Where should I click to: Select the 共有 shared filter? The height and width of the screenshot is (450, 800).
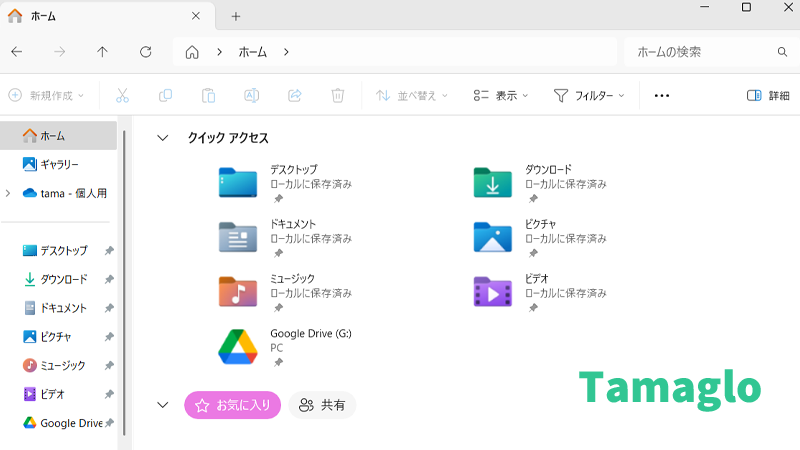pos(322,405)
